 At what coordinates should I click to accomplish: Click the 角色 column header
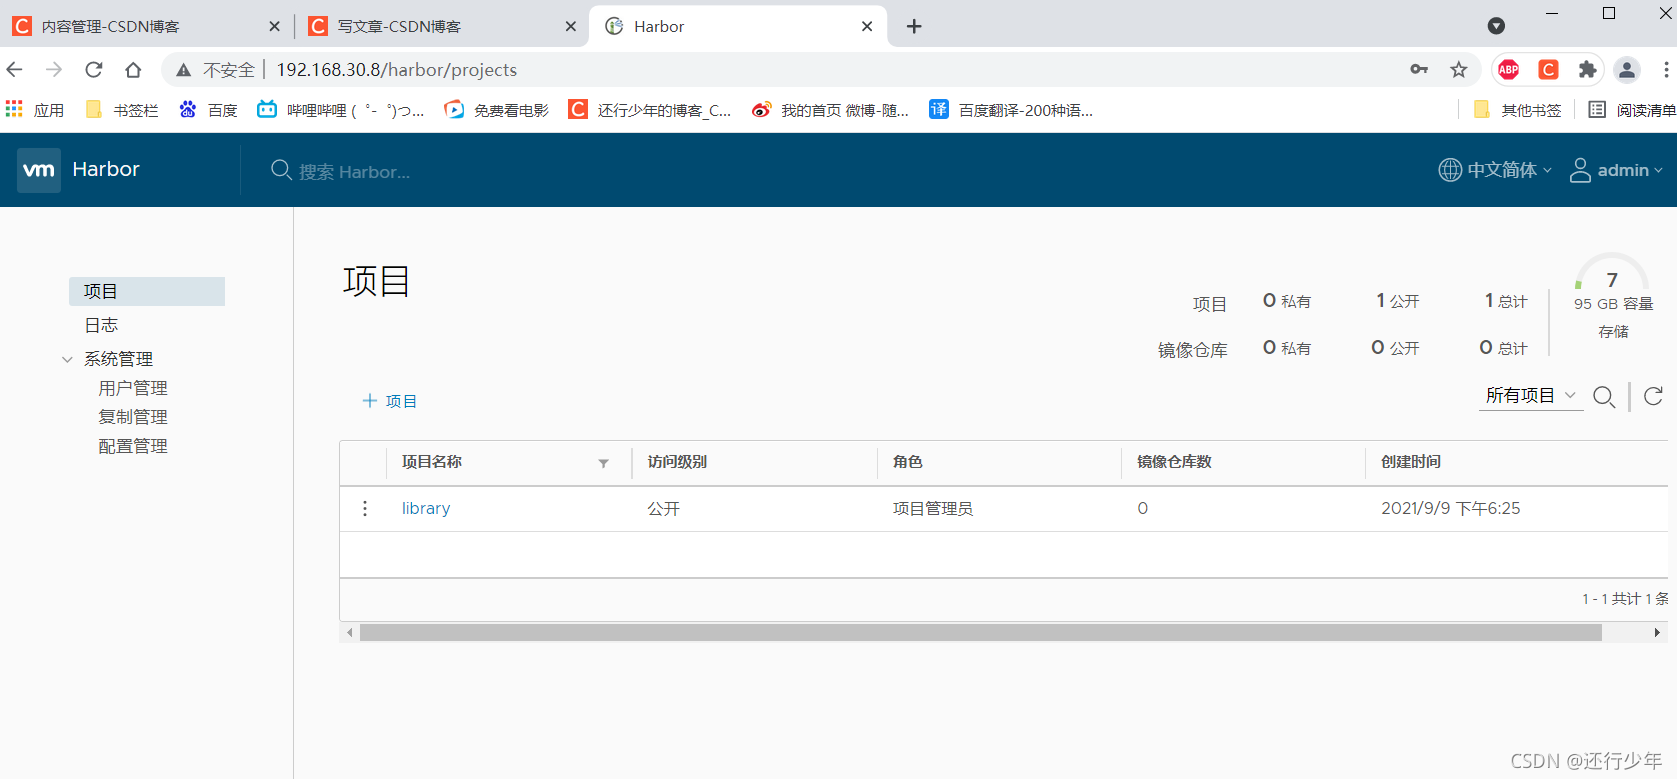point(908,462)
